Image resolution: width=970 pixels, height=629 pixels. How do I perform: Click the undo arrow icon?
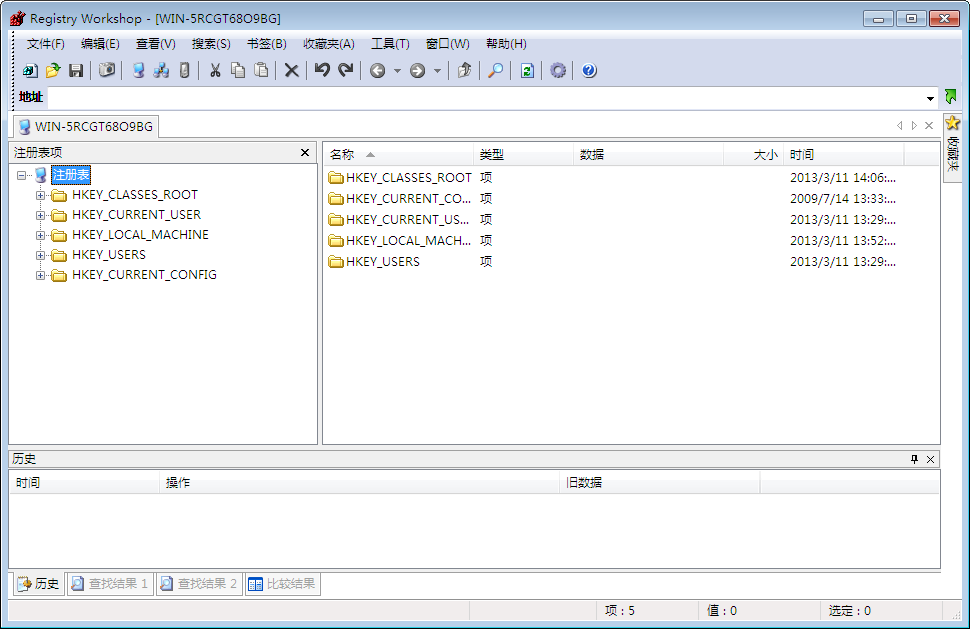(x=322, y=71)
